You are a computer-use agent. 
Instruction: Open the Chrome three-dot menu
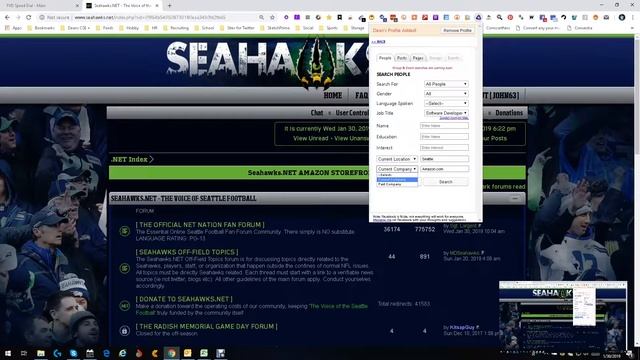pyautogui.click(x=634, y=17)
